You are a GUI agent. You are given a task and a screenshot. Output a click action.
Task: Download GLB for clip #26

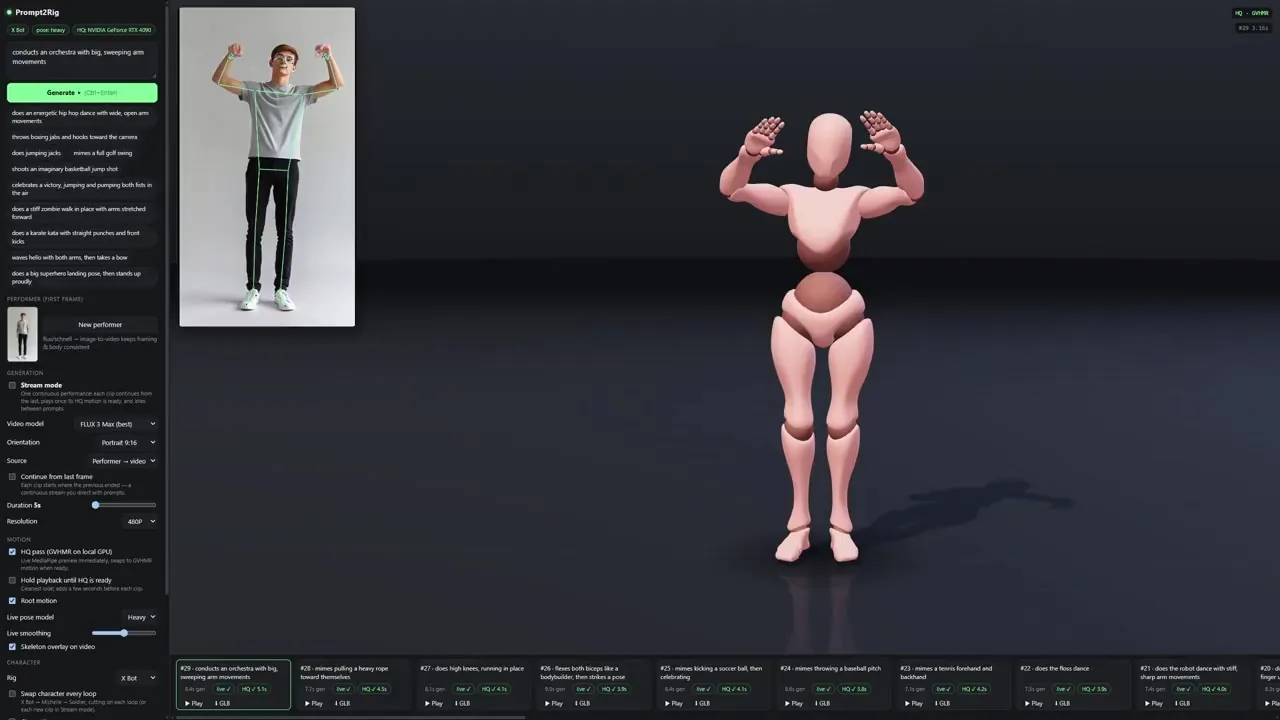pyautogui.click(x=582, y=703)
